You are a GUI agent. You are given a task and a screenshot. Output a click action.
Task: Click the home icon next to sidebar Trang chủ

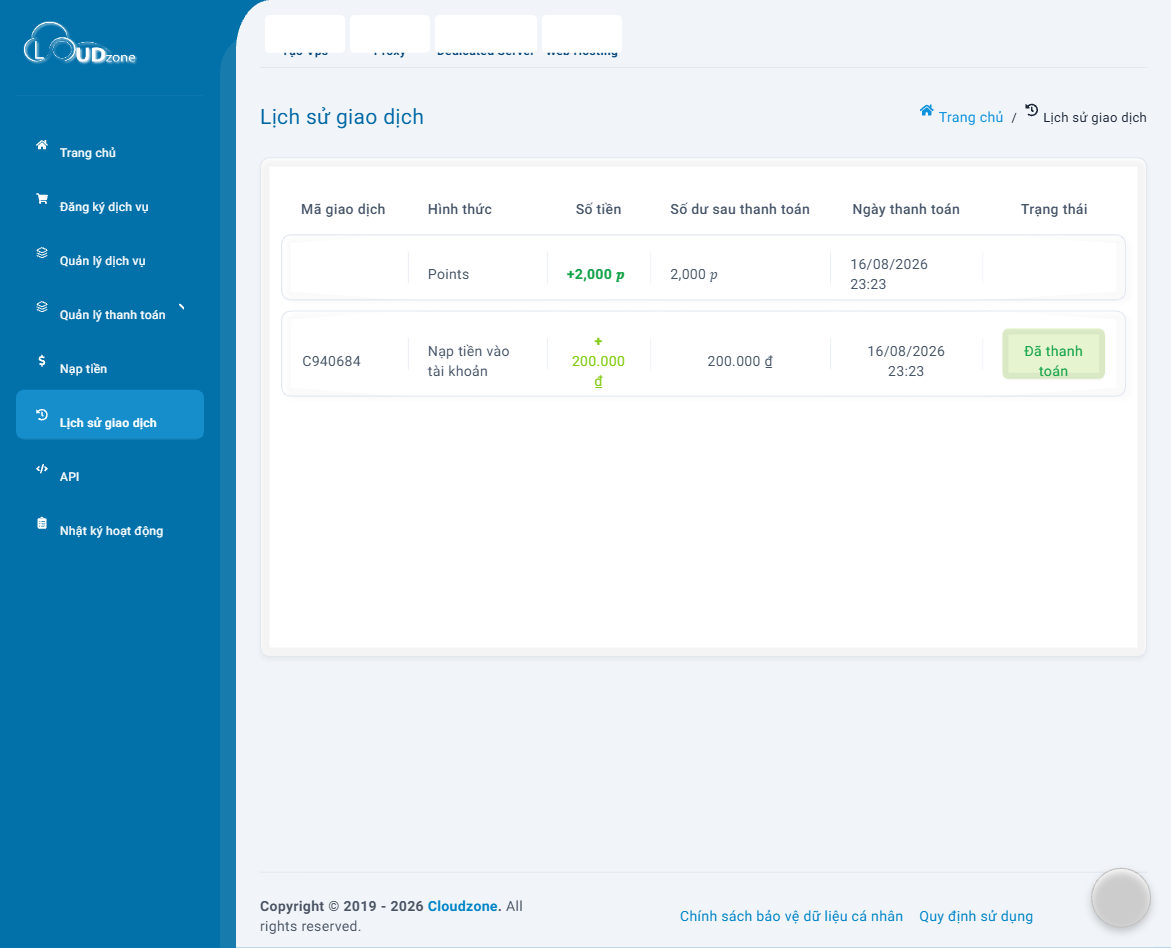click(42, 145)
